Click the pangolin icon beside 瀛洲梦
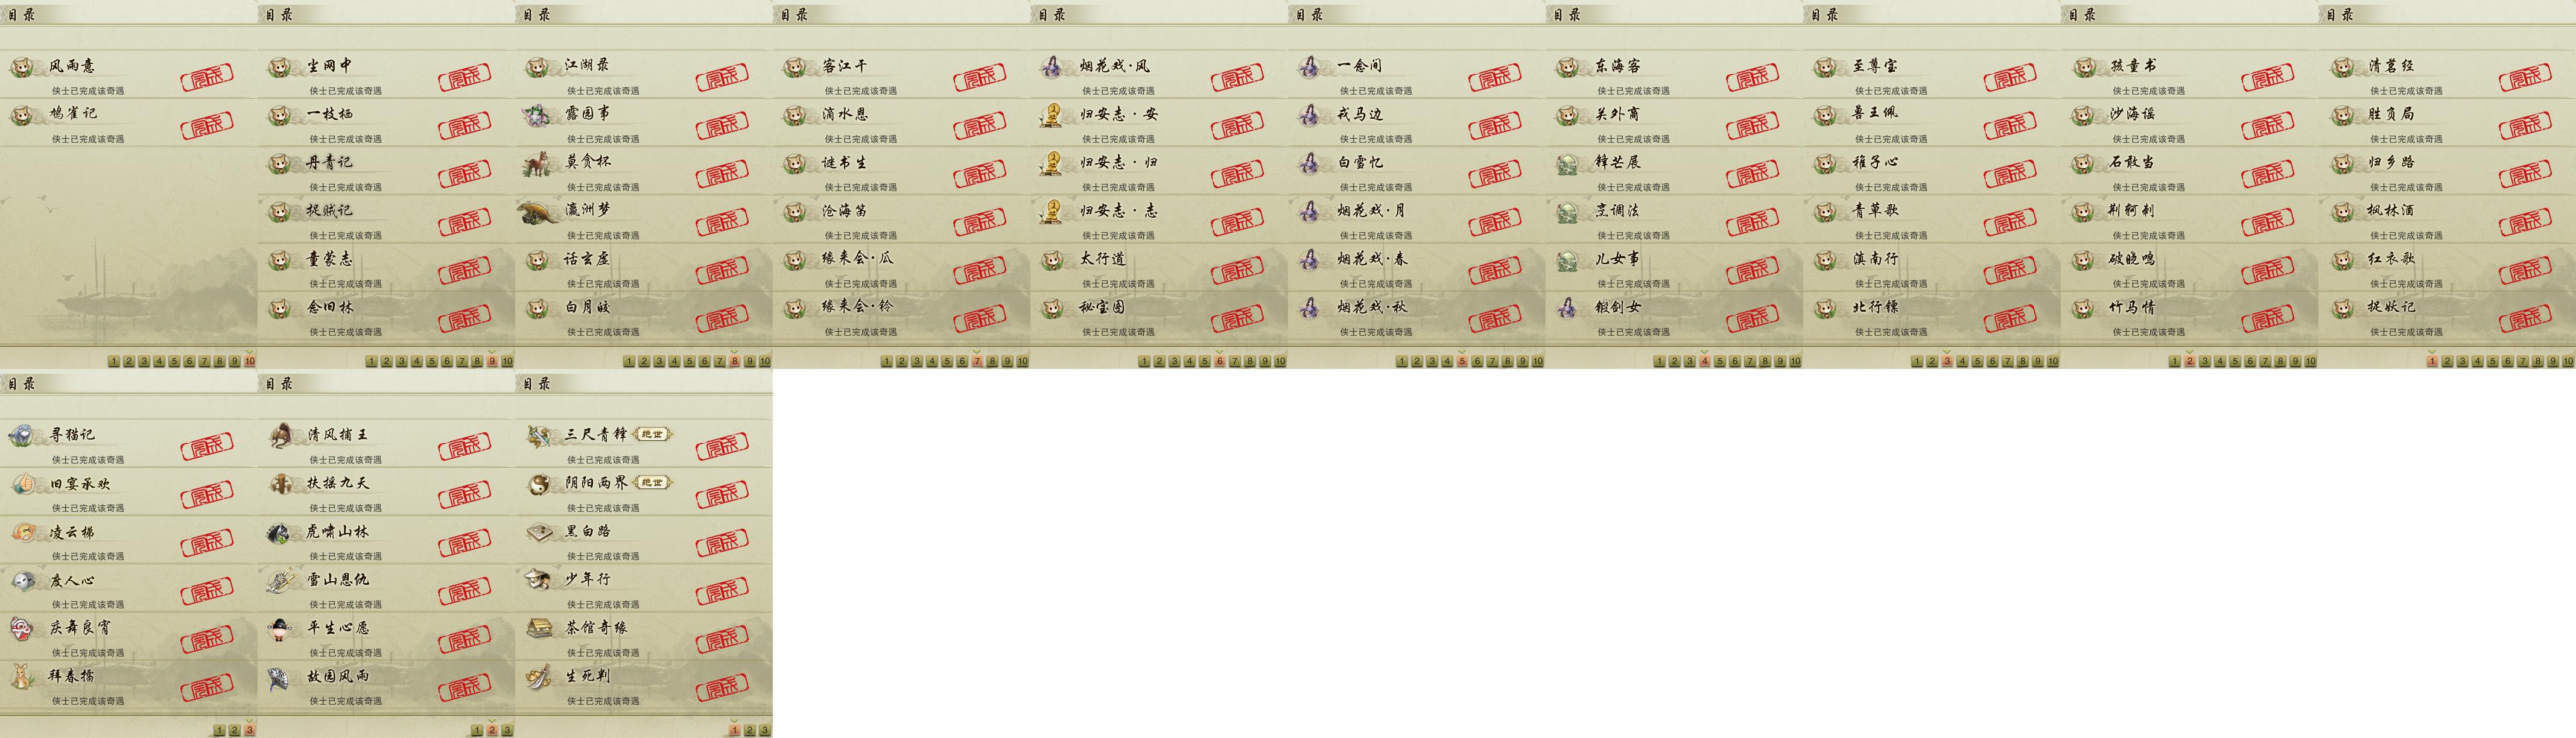 coord(538,211)
